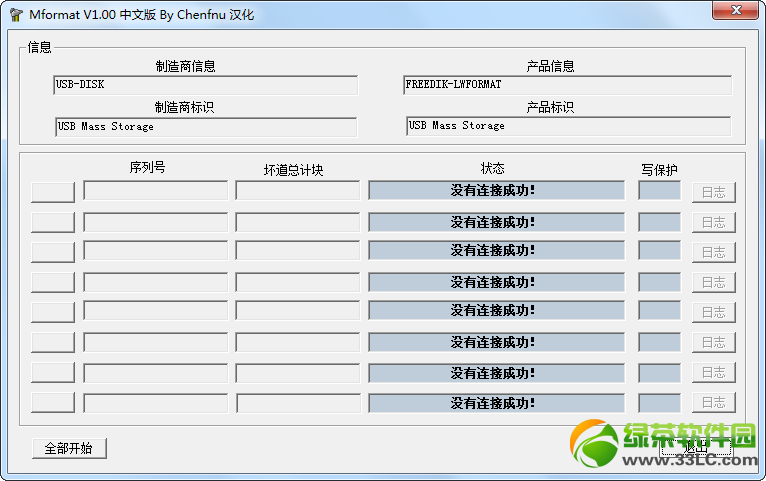Image resolution: width=766 pixels, height=481 pixels.
Task: Select the 坏道总计块 field in the first row
Action: tap(298, 190)
